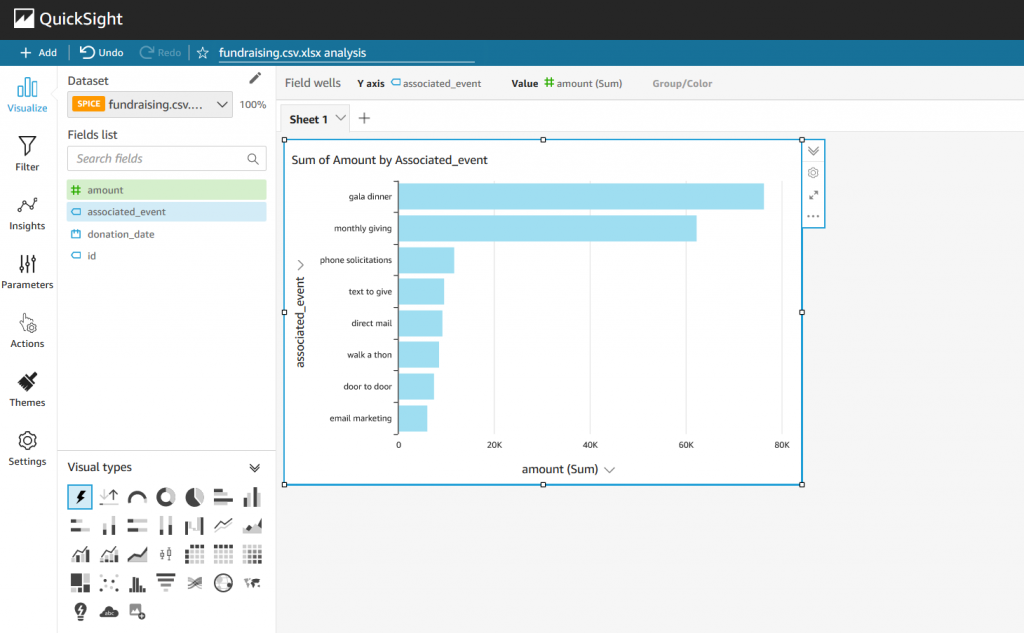Collapse the Visual types section chevron
This screenshot has height=633, width=1024.
(255, 468)
